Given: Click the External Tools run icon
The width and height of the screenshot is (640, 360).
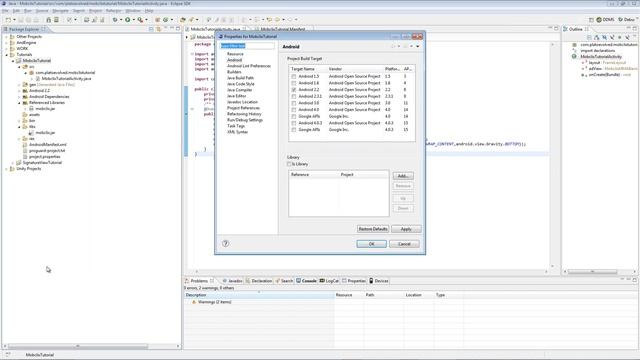Looking at the screenshot, I should tap(140, 20).
